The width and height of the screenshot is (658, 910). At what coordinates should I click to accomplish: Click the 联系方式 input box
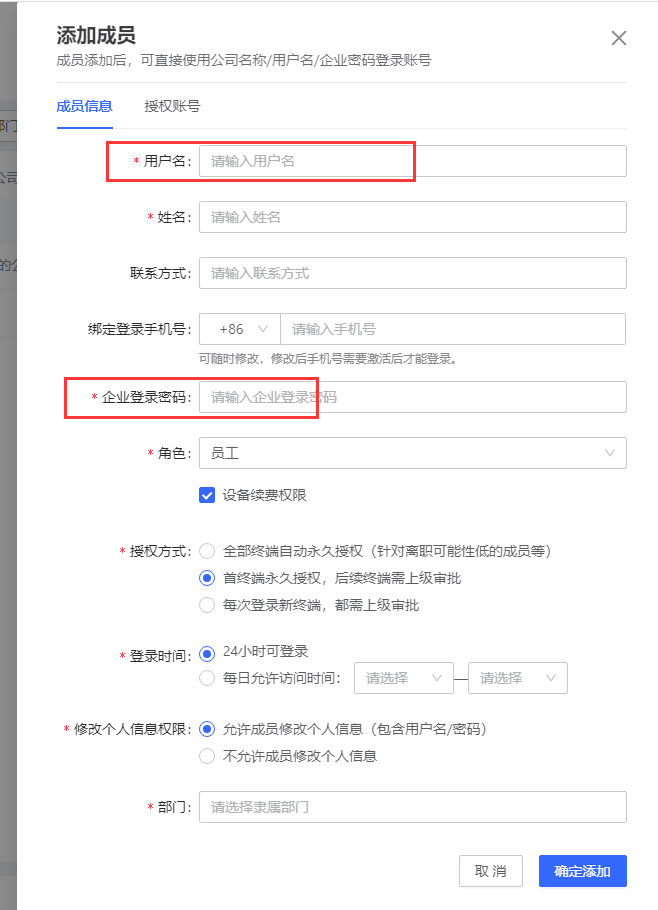412,273
